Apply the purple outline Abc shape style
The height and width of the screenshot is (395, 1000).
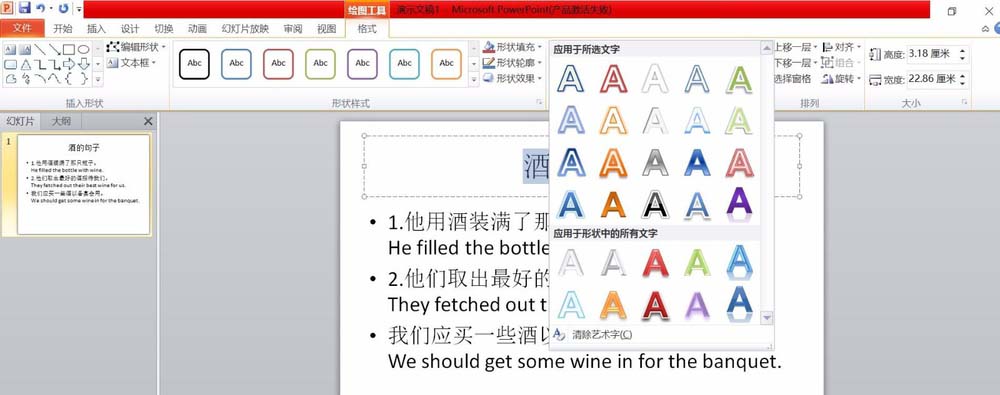click(362, 64)
